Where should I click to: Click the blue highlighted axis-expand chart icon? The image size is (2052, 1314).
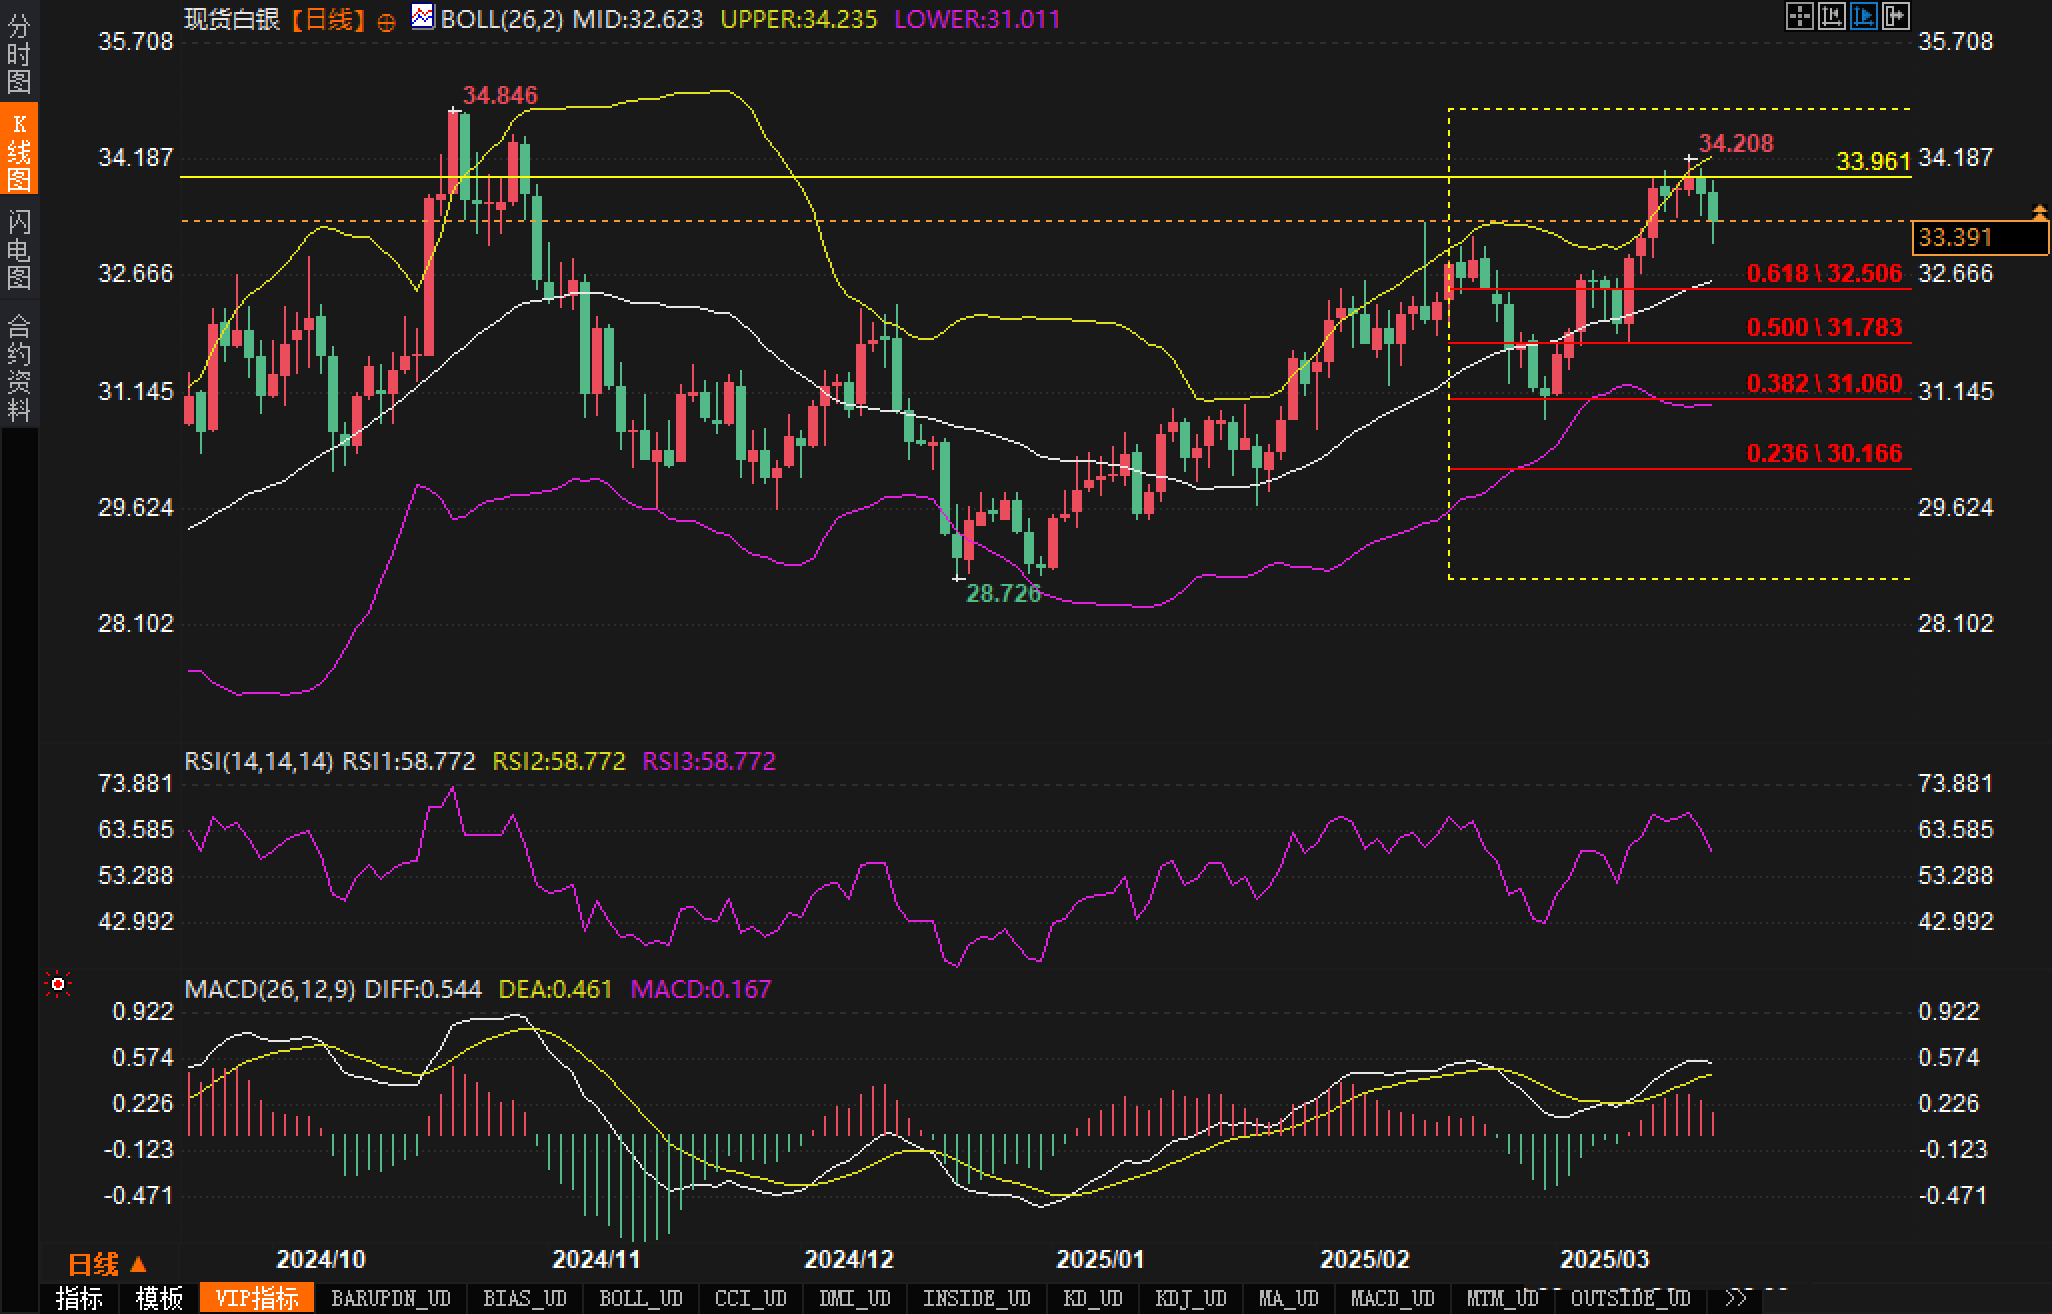click(1863, 16)
